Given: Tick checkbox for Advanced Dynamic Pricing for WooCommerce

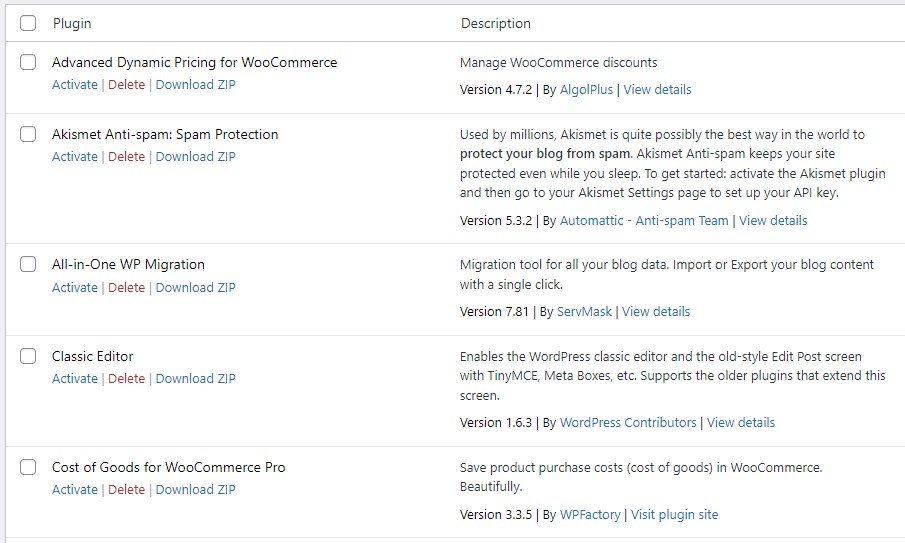Looking at the screenshot, I should pyautogui.click(x=28, y=62).
